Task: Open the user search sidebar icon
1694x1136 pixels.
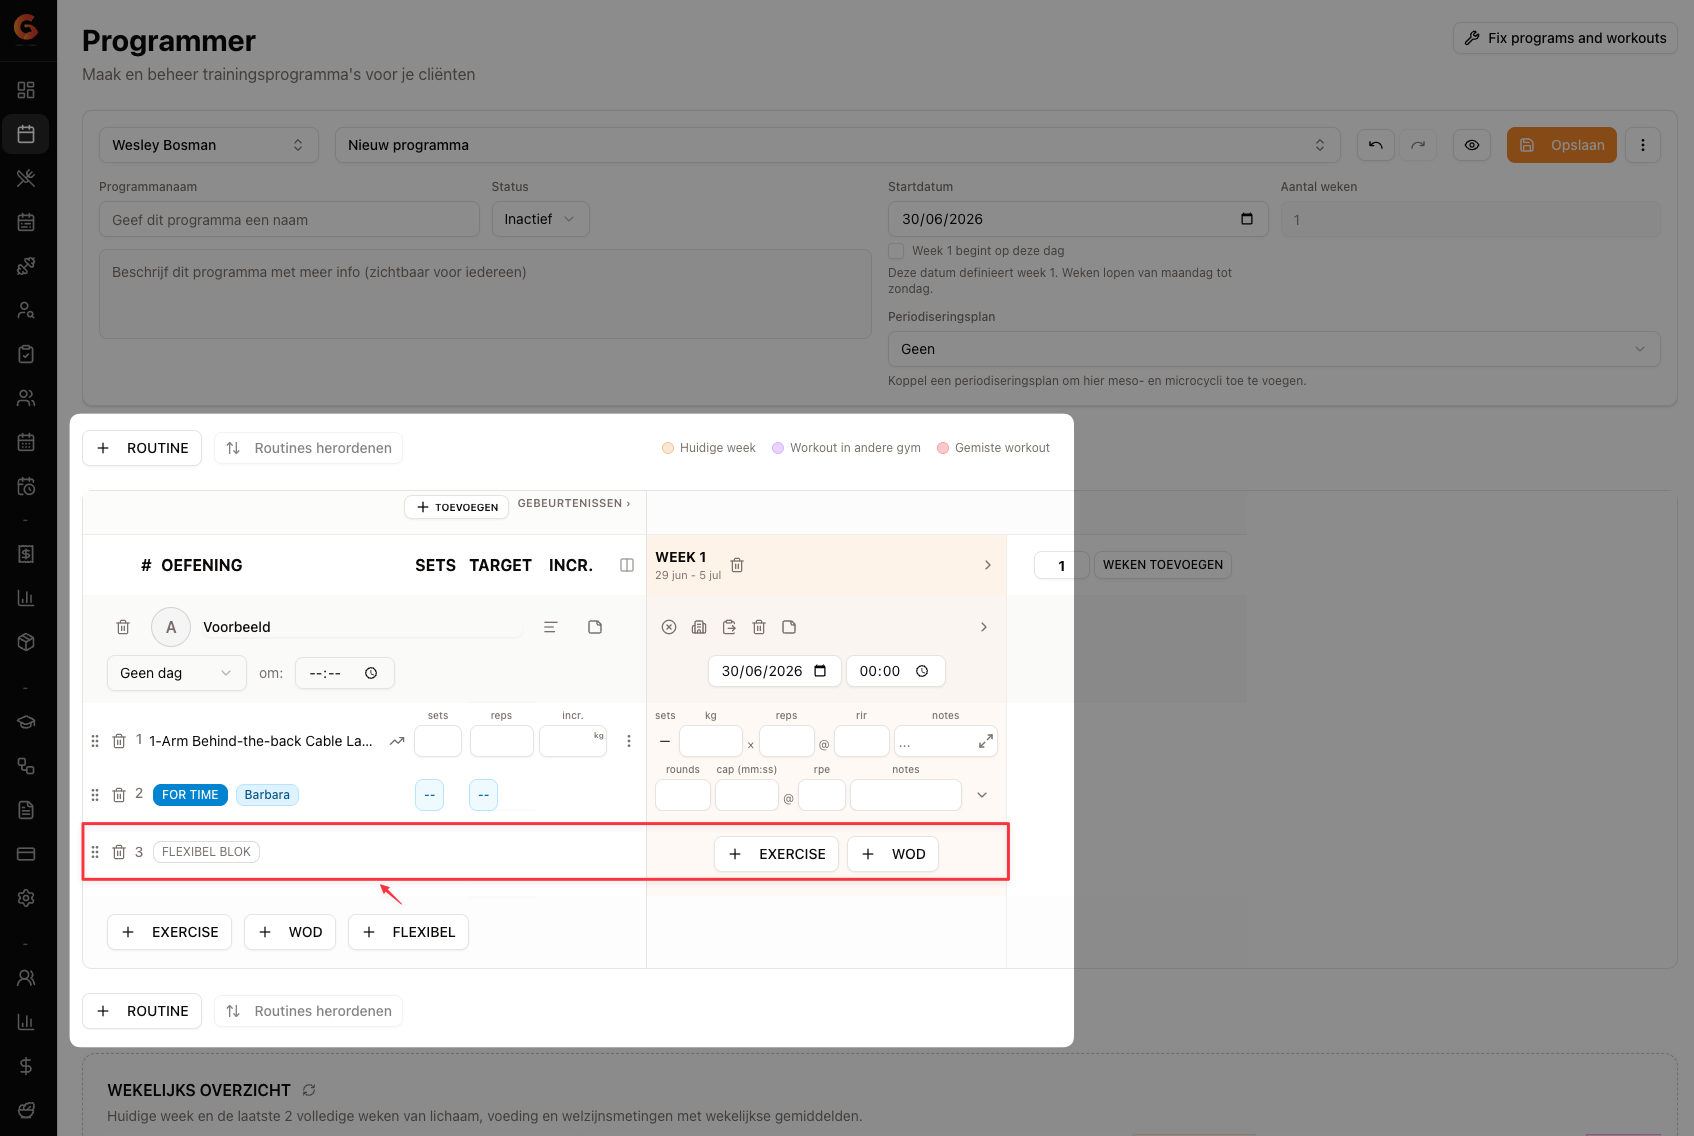Action: 26,310
